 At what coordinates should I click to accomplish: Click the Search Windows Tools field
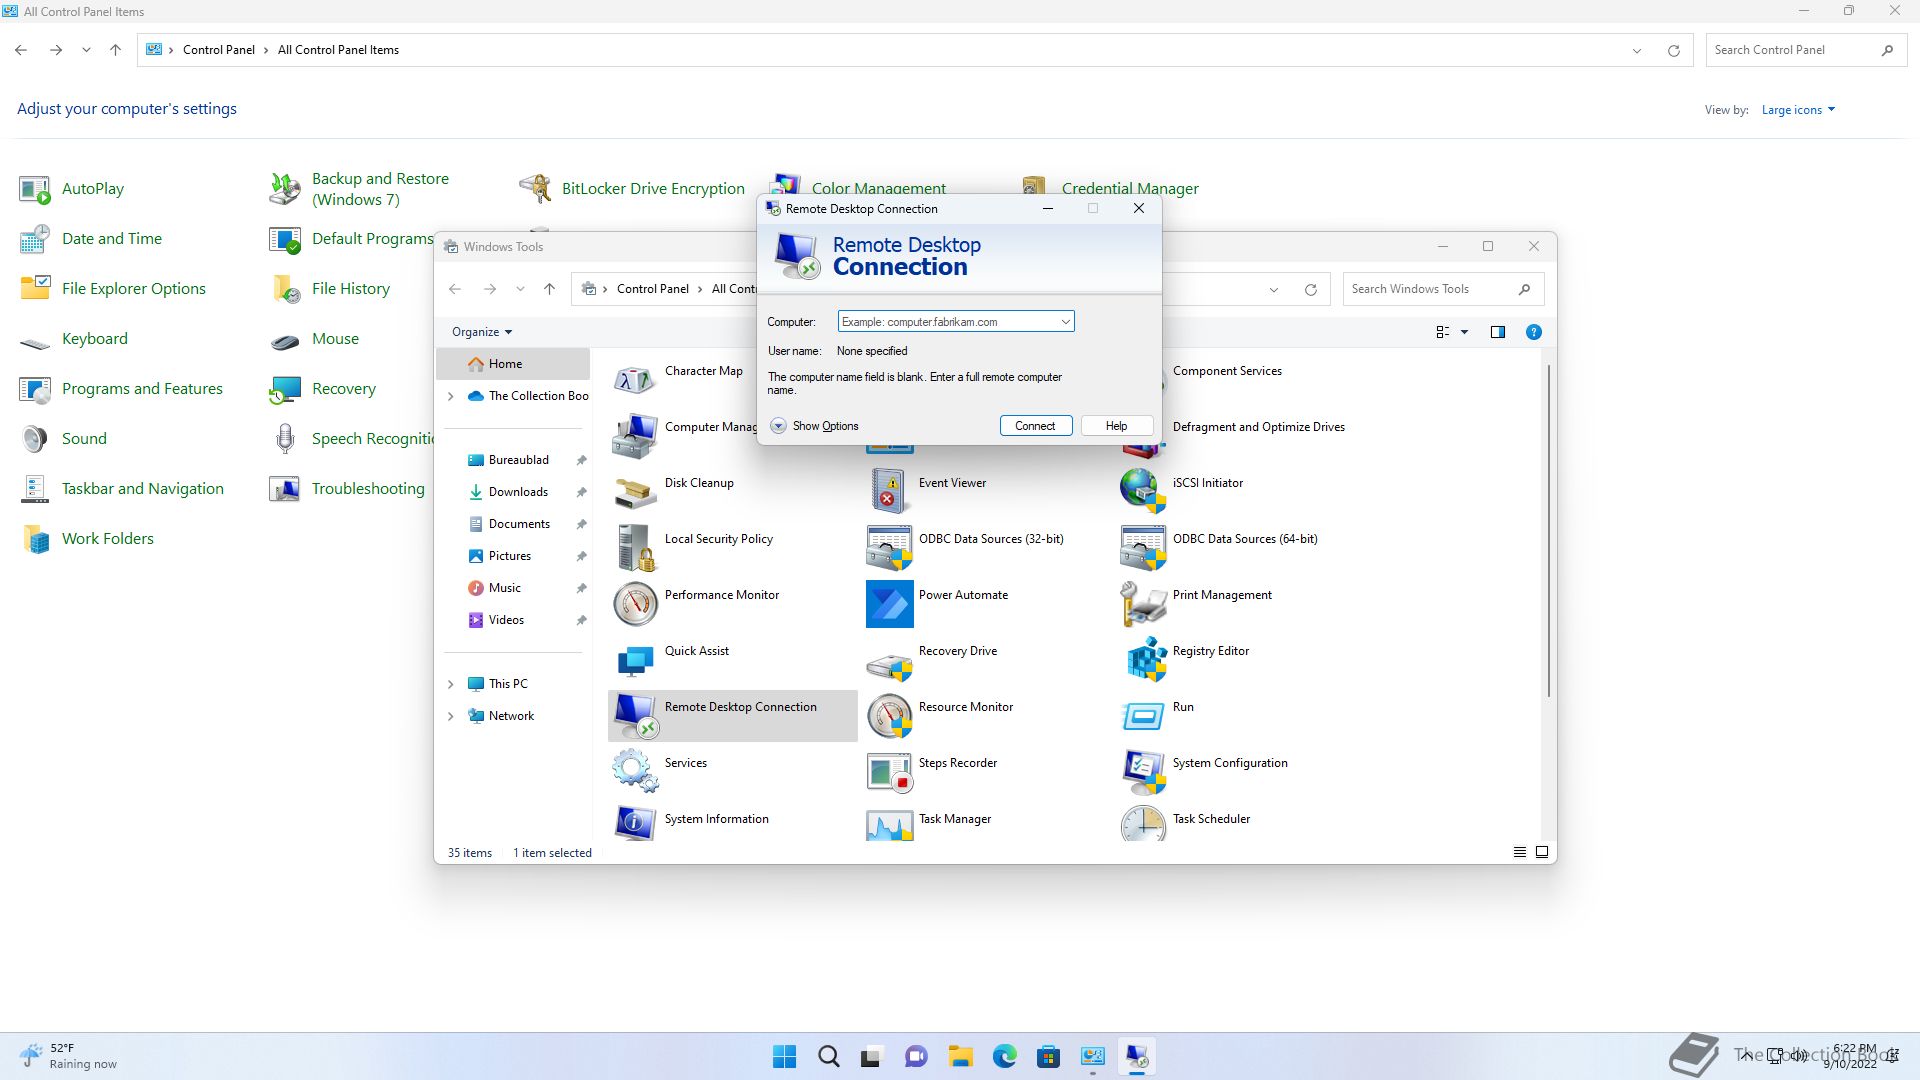point(1428,289)
